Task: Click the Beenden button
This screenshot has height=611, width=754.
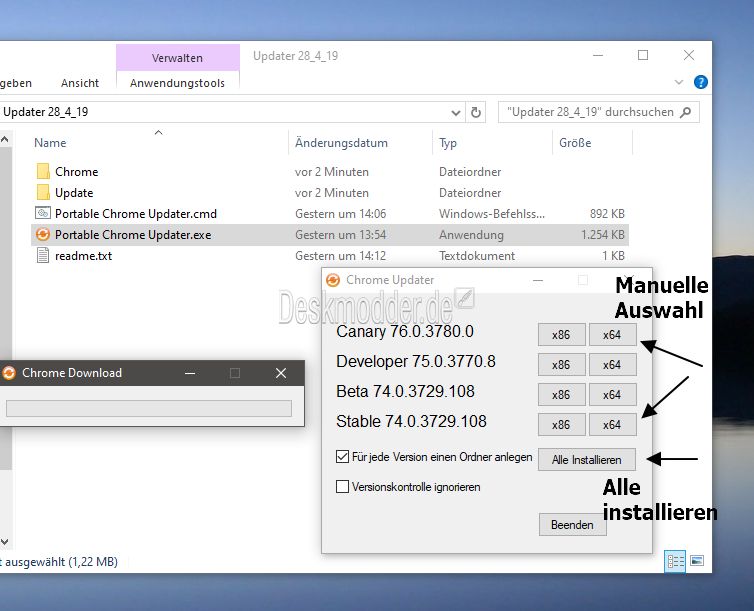Action: click(x=572, y=524)
